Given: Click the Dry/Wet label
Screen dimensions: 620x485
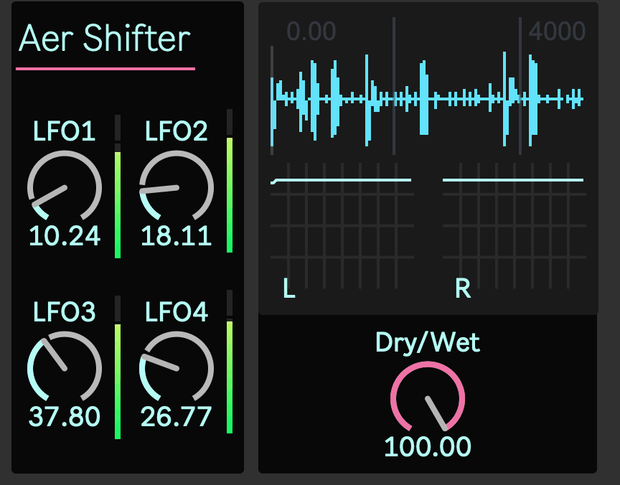Looking at the screenshot, I should tap(427, 343).
